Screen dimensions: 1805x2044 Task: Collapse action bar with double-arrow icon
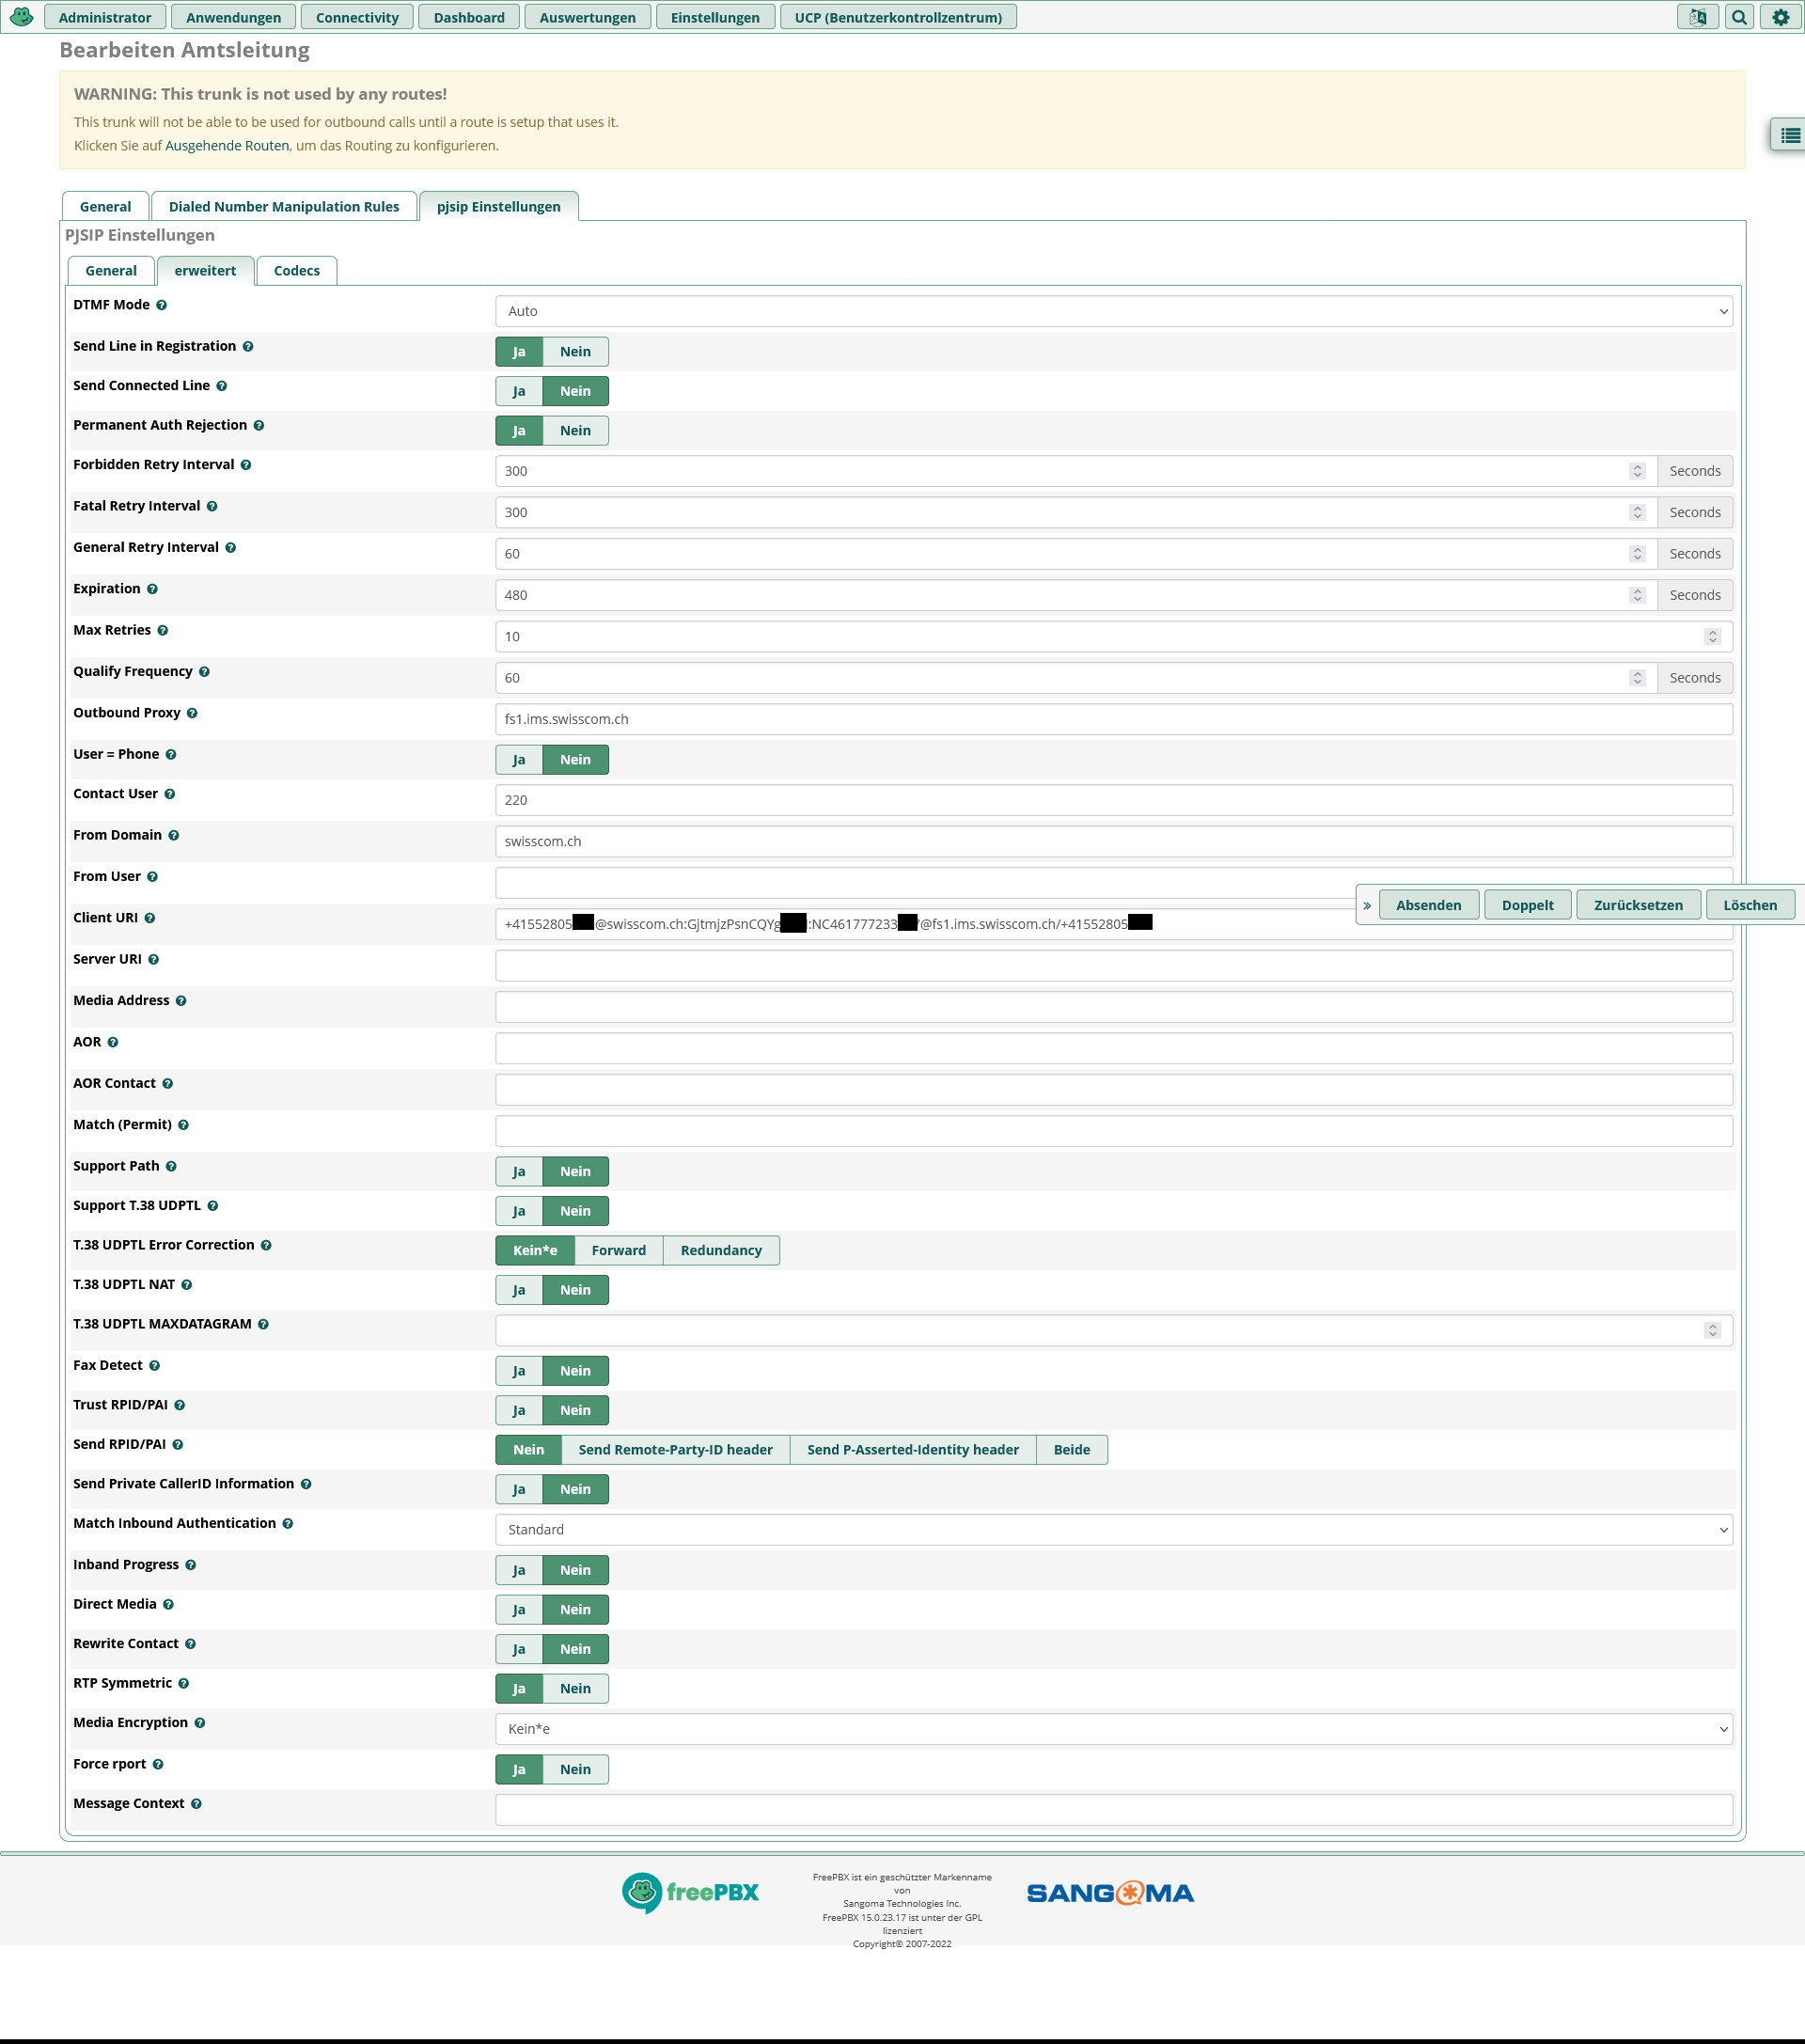[1367, 905]
